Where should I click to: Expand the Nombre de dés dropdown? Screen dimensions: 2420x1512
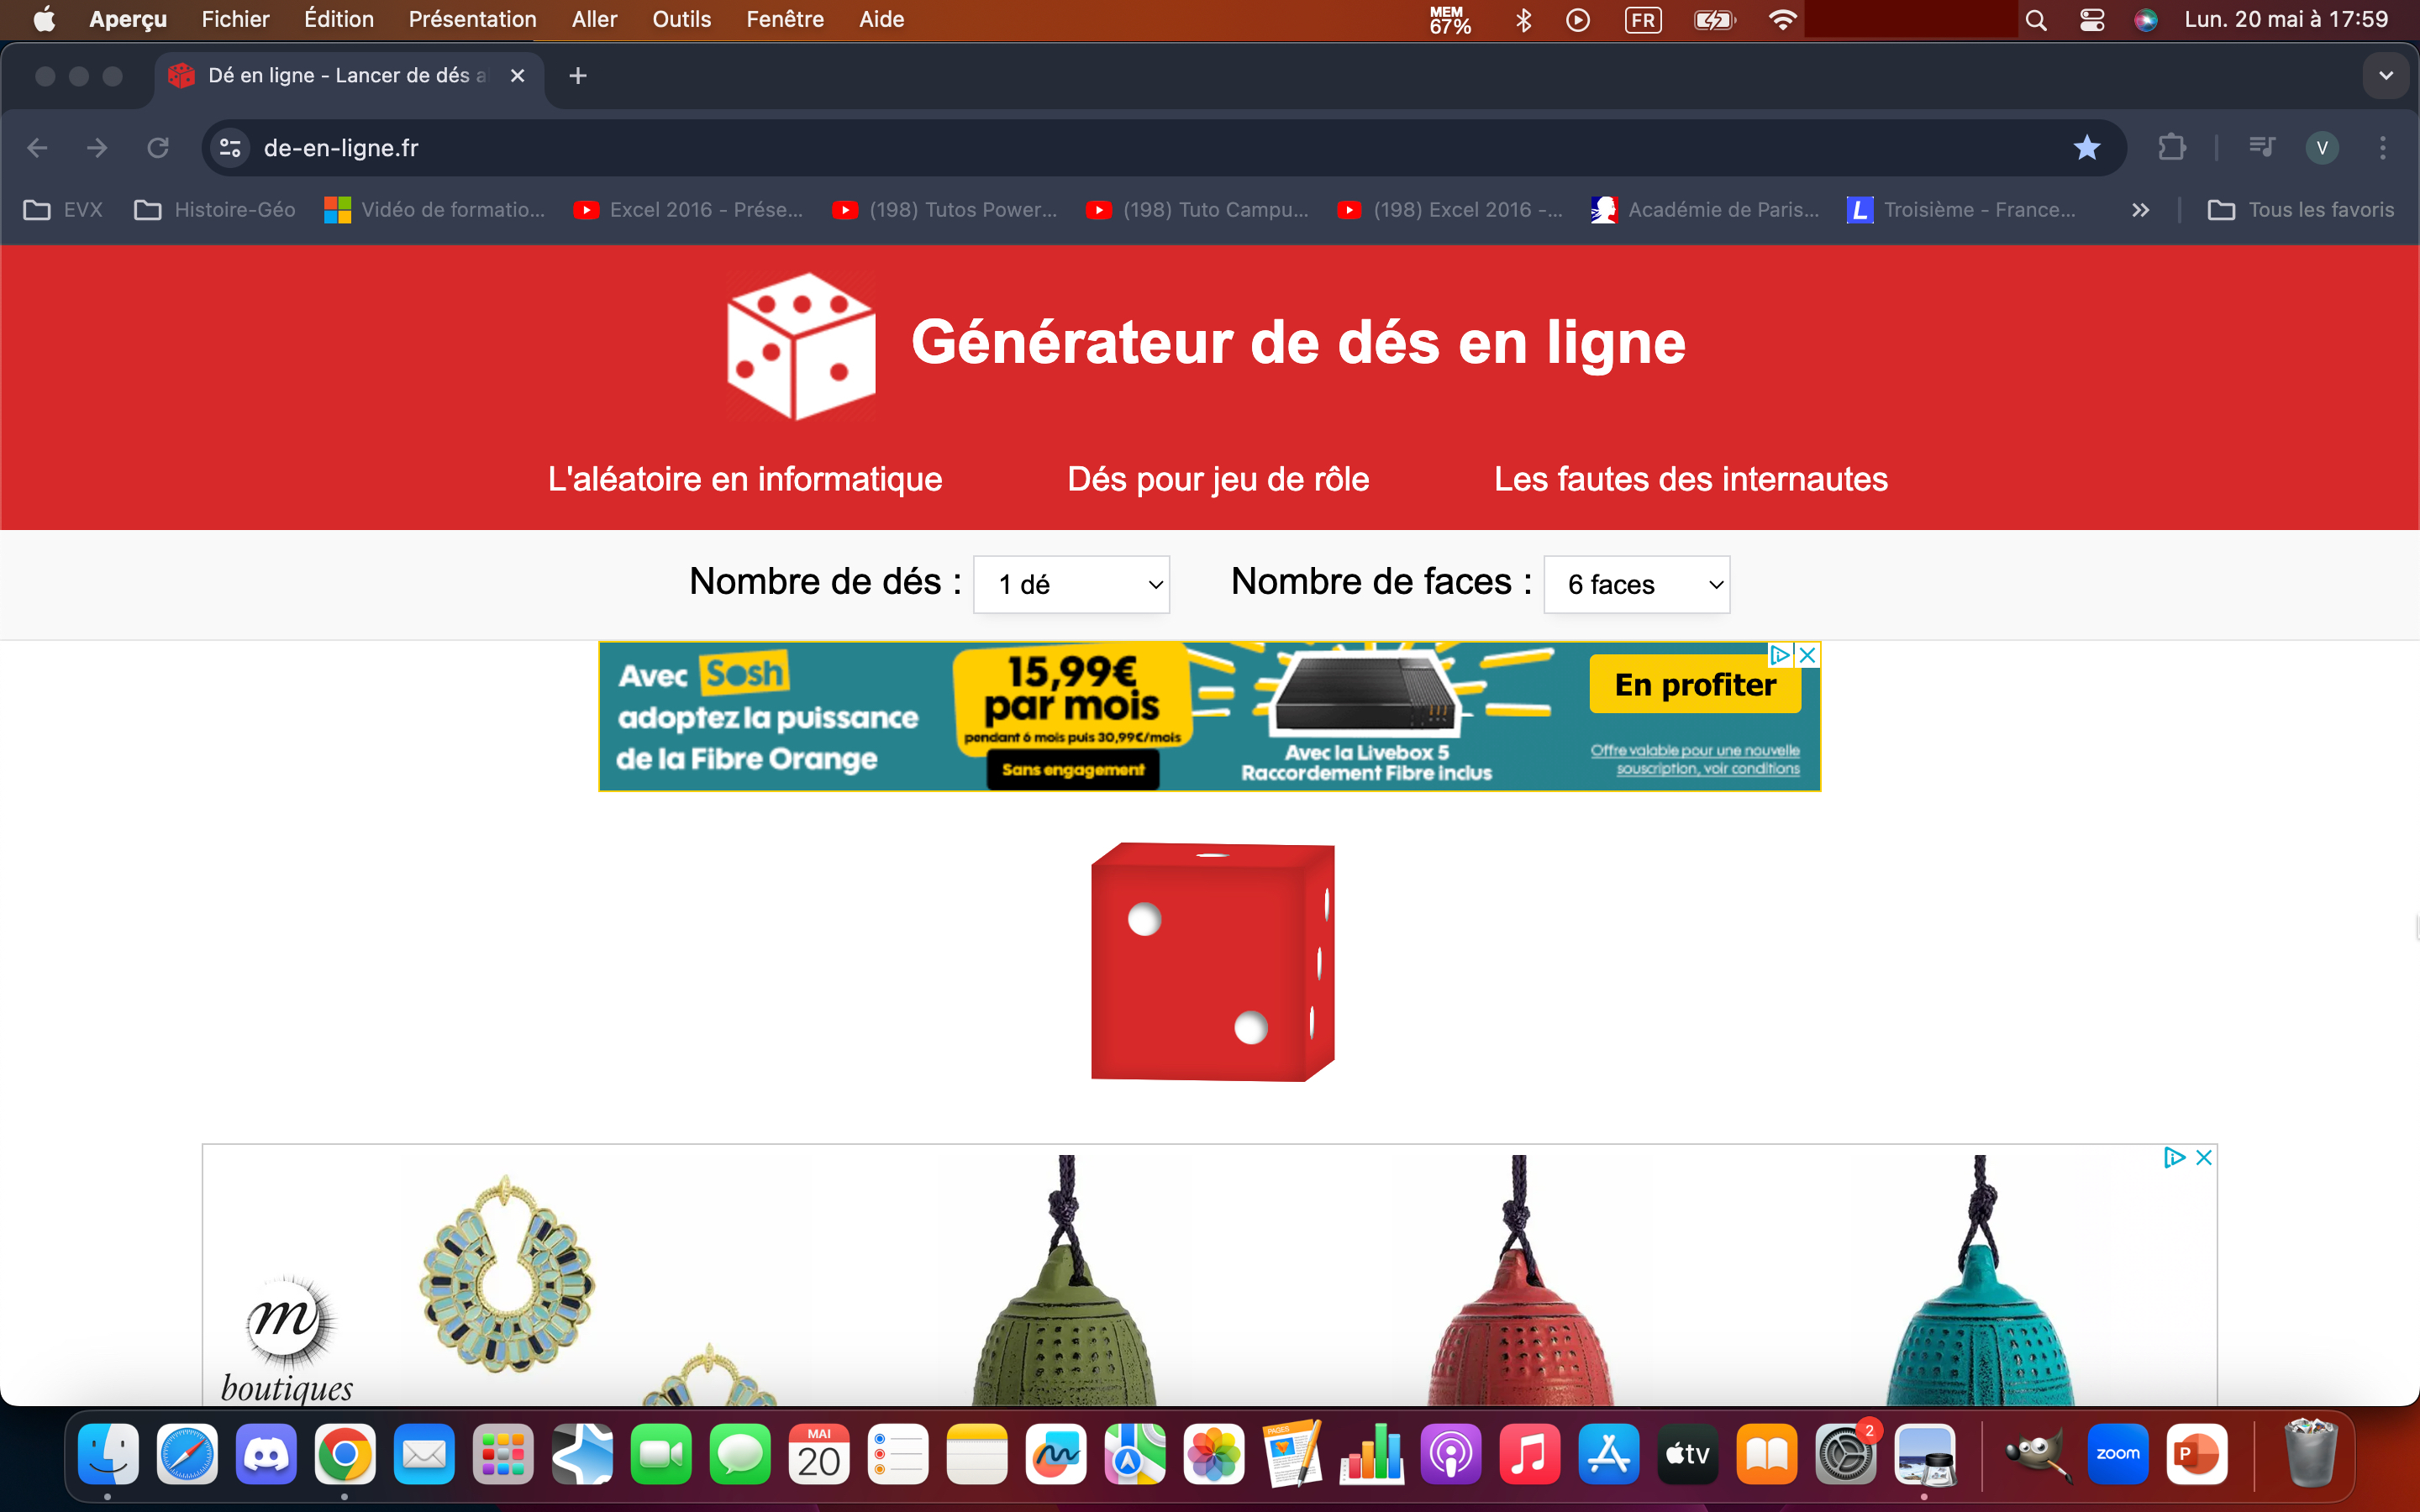click(x=1071, y=584)
